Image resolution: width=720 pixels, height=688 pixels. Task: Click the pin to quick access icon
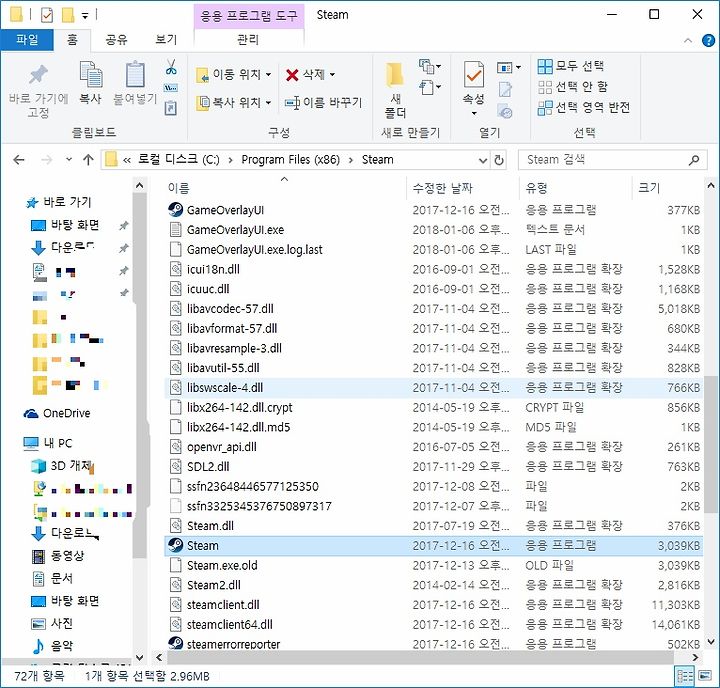pyautogui.click(x=38, y=76)
